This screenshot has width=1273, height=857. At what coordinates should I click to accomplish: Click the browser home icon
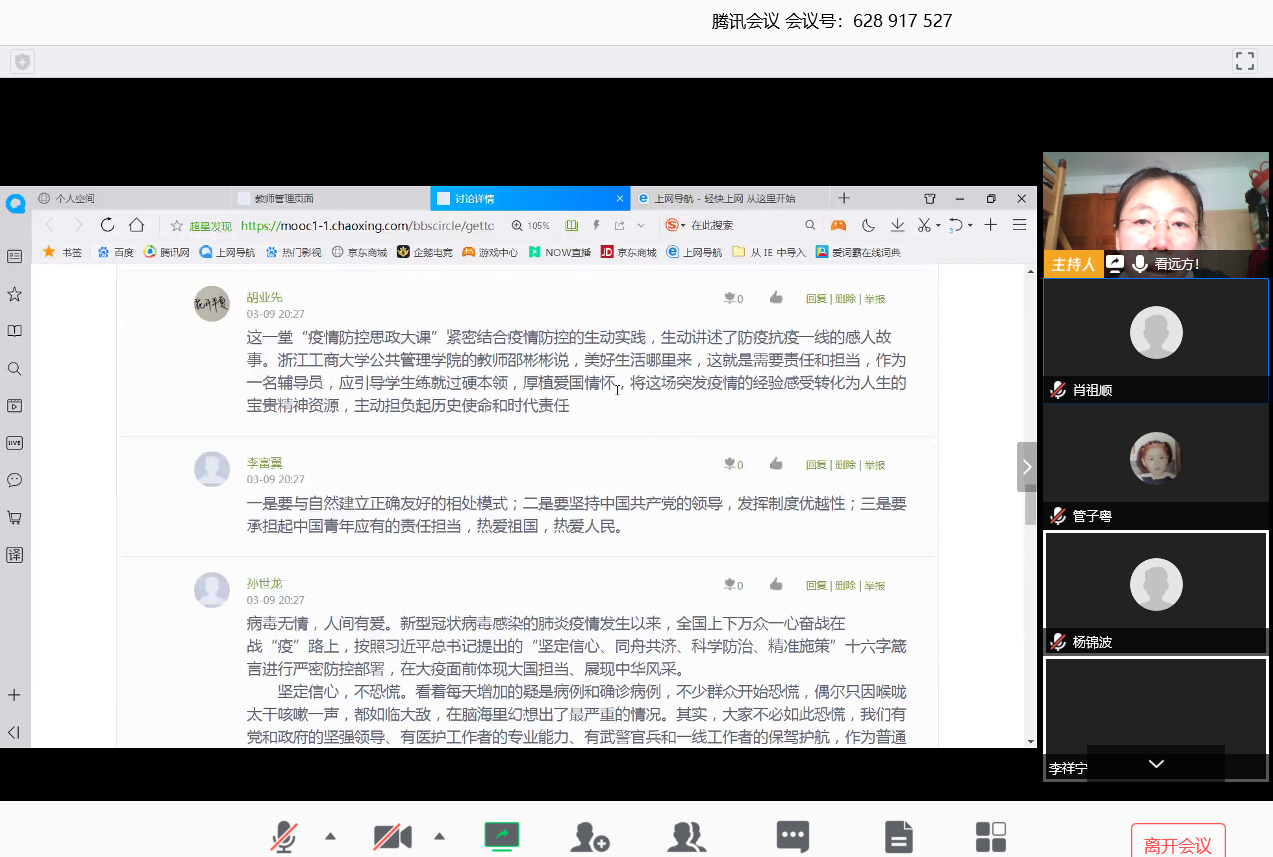[137, 225]
